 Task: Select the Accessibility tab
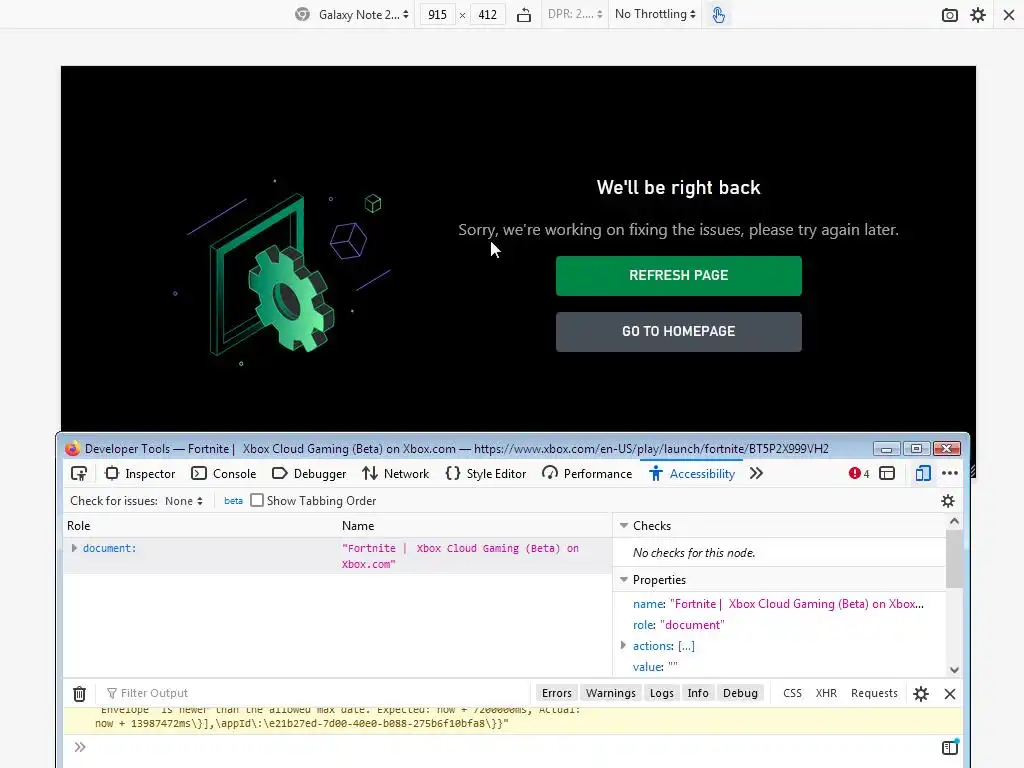692,473
